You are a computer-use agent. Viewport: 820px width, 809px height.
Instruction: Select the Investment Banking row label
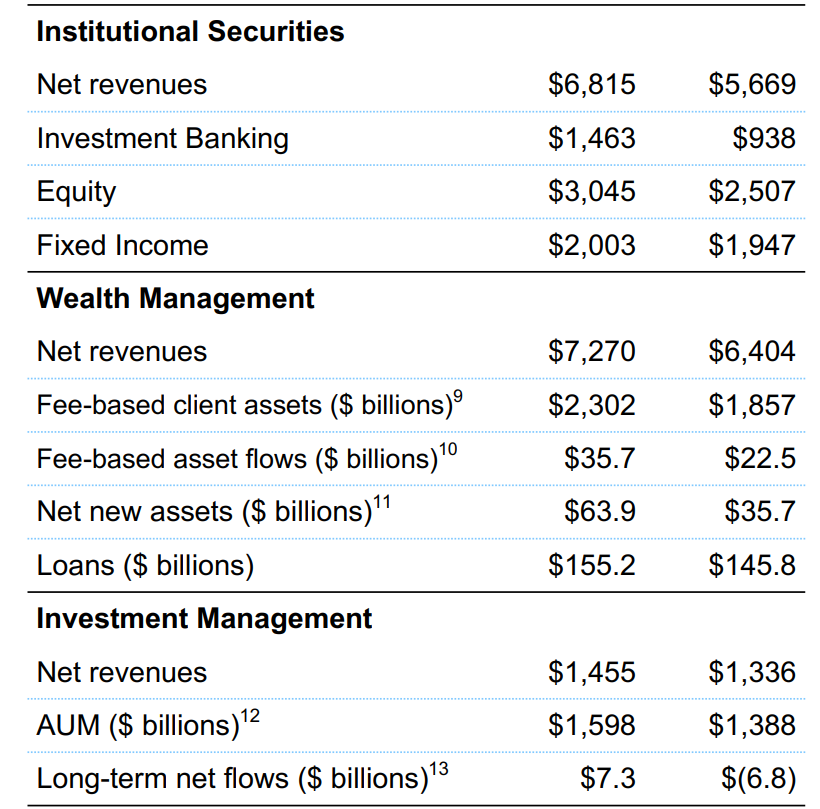coord(163,139)
